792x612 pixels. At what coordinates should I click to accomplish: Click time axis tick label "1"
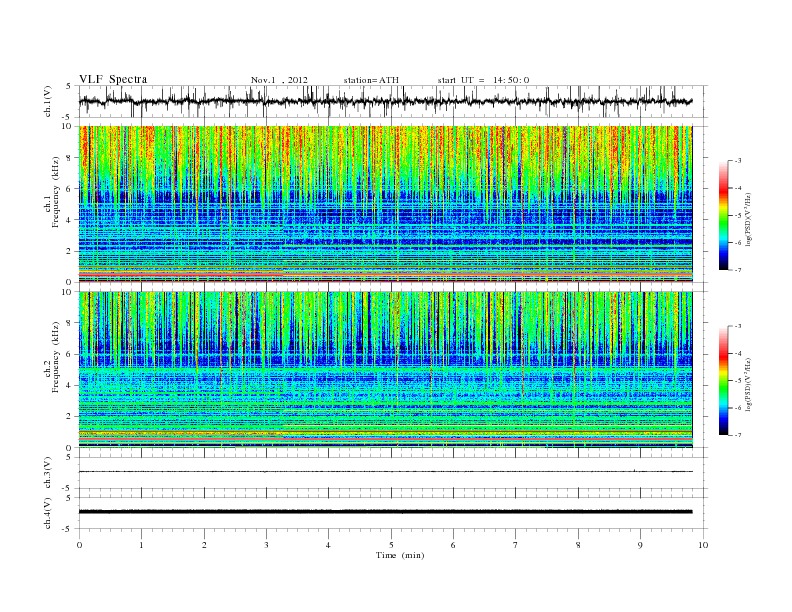(141, 545)
